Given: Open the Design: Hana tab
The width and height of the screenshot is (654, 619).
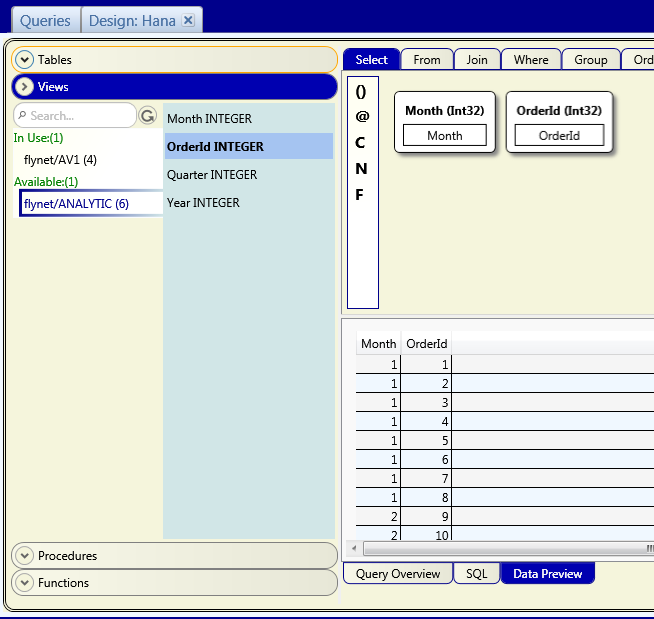Looking at the screenshot, I should [132, 20].
